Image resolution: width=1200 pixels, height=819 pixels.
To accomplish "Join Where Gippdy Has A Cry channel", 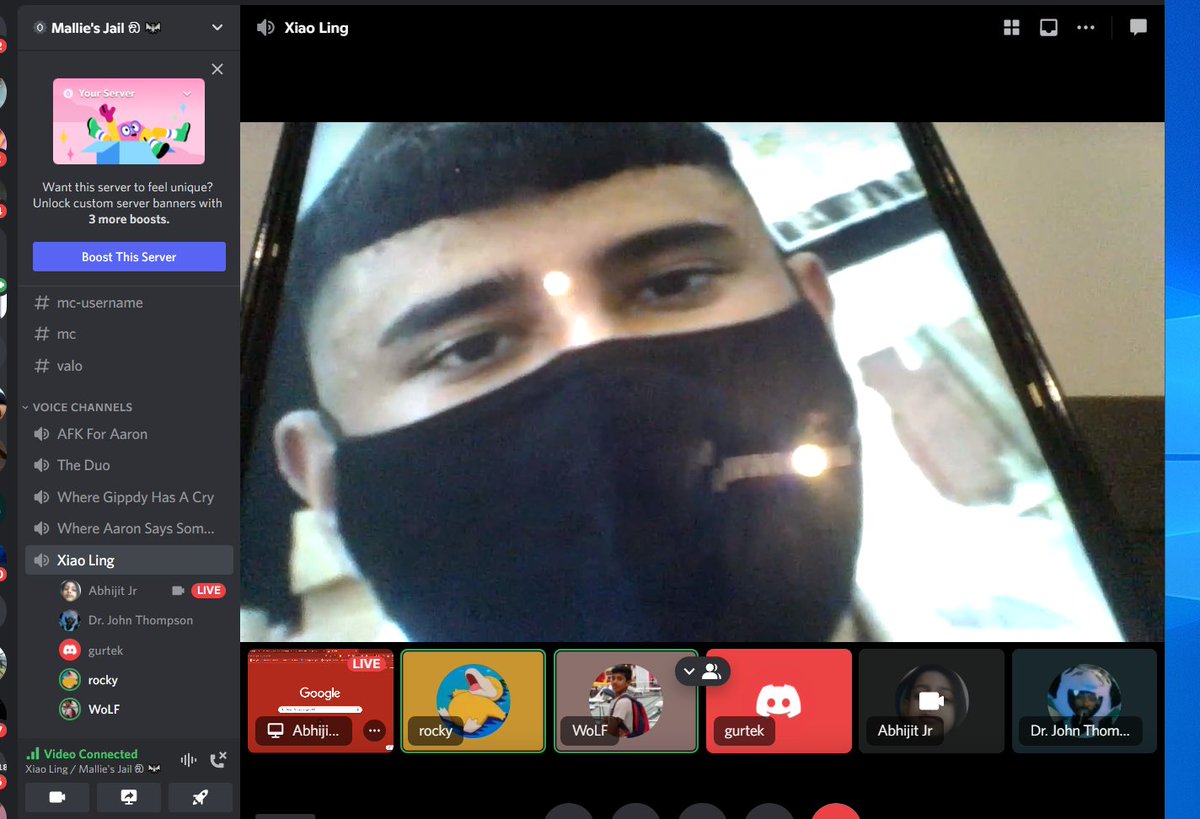I will tap(129, 497).
